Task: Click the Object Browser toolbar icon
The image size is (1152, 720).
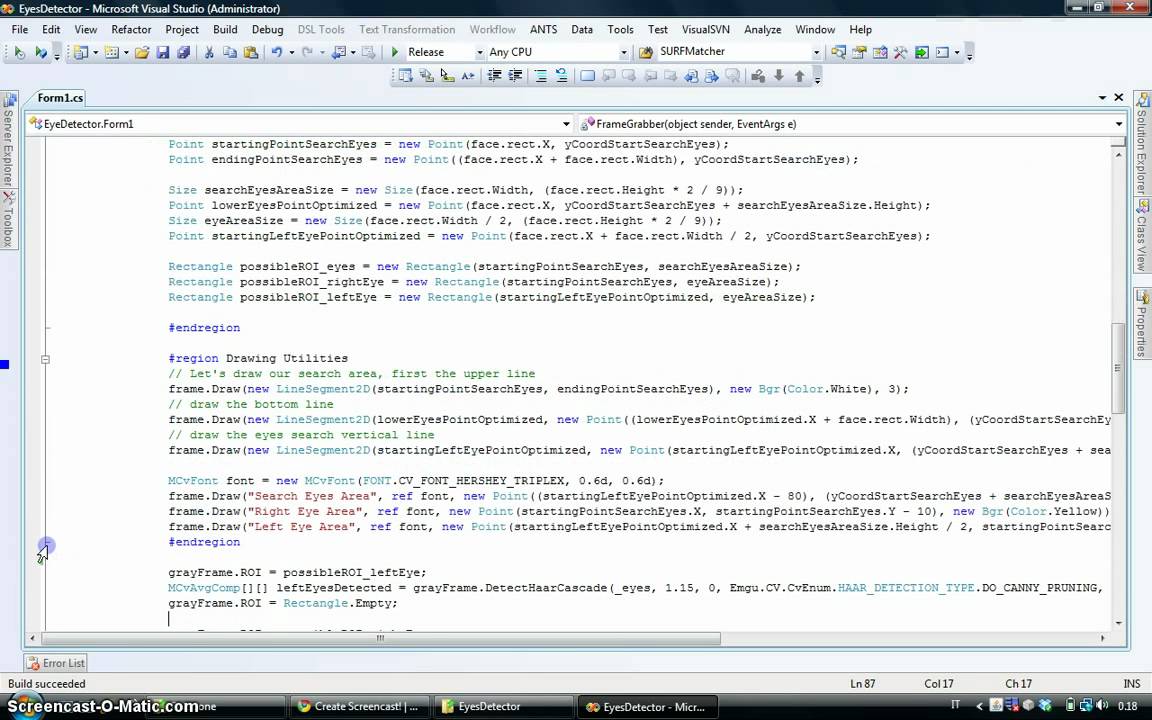Action: point(879,52)
